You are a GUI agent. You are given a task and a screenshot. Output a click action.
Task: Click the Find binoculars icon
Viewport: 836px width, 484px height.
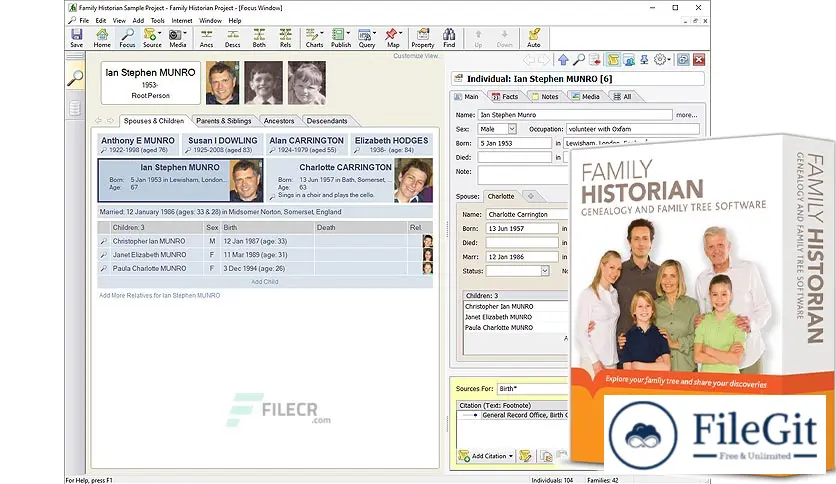(449, 38)
